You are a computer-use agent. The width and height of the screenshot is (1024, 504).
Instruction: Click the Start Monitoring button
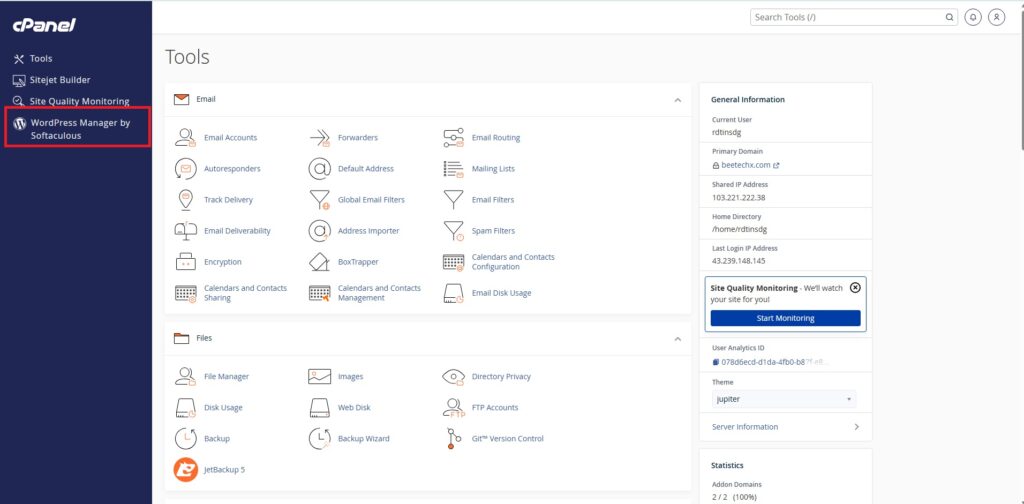(x=786, y=318)
